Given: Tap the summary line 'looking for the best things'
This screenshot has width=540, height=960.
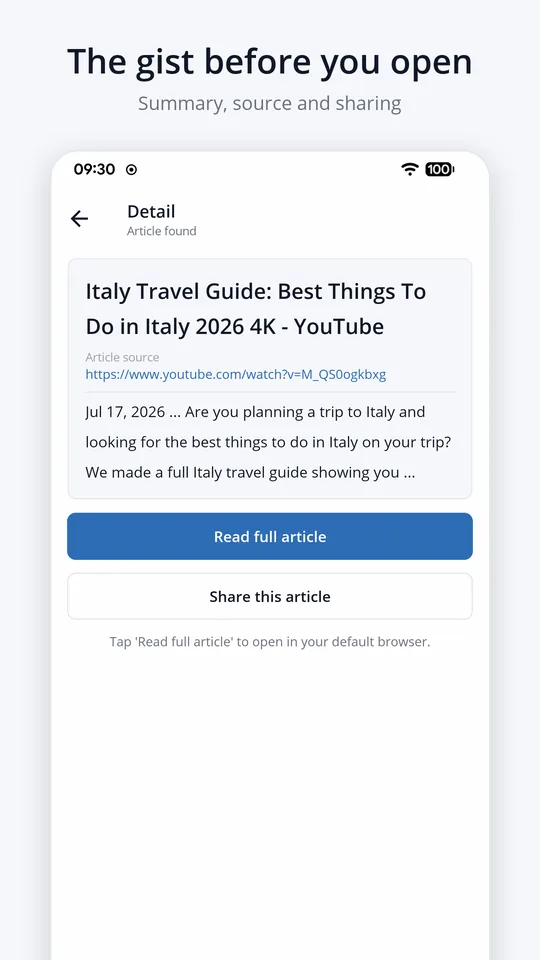Looking at the screenshot, I should pos(268,443).
